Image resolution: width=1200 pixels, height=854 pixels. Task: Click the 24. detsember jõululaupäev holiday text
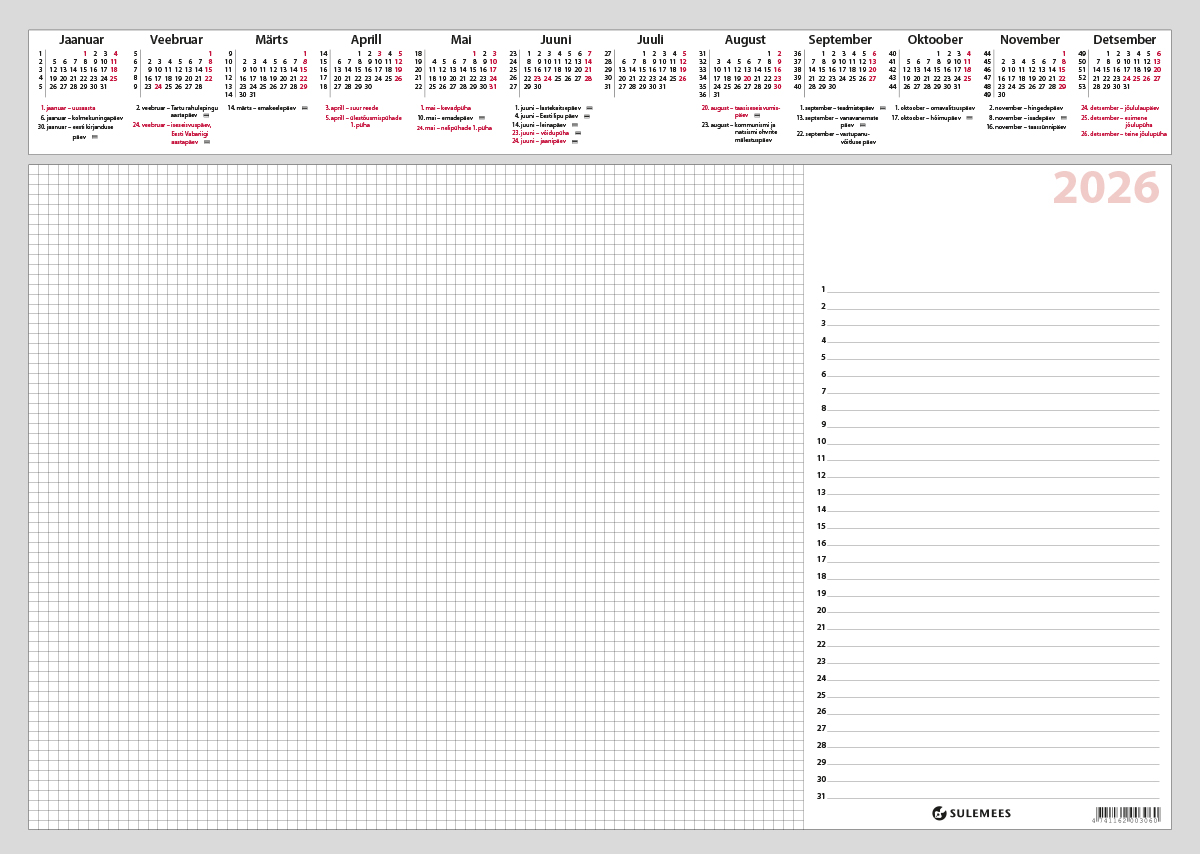(x=1119, y=107)
